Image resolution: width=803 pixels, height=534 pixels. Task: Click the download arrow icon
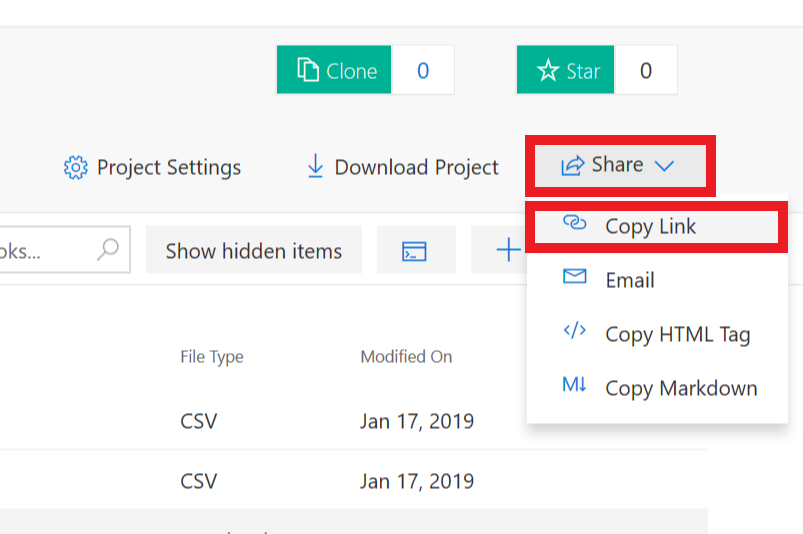(x=315, y=166)
